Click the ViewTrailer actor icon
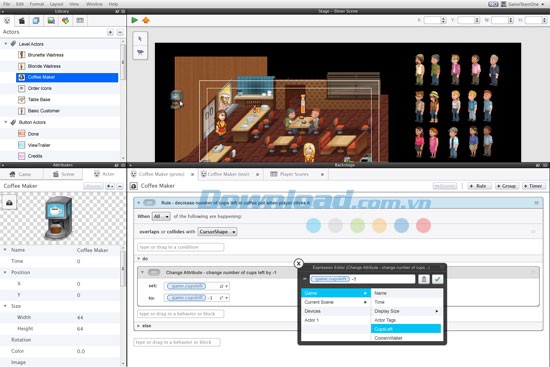This screenshot has width=550, height=367. point(22,145)
